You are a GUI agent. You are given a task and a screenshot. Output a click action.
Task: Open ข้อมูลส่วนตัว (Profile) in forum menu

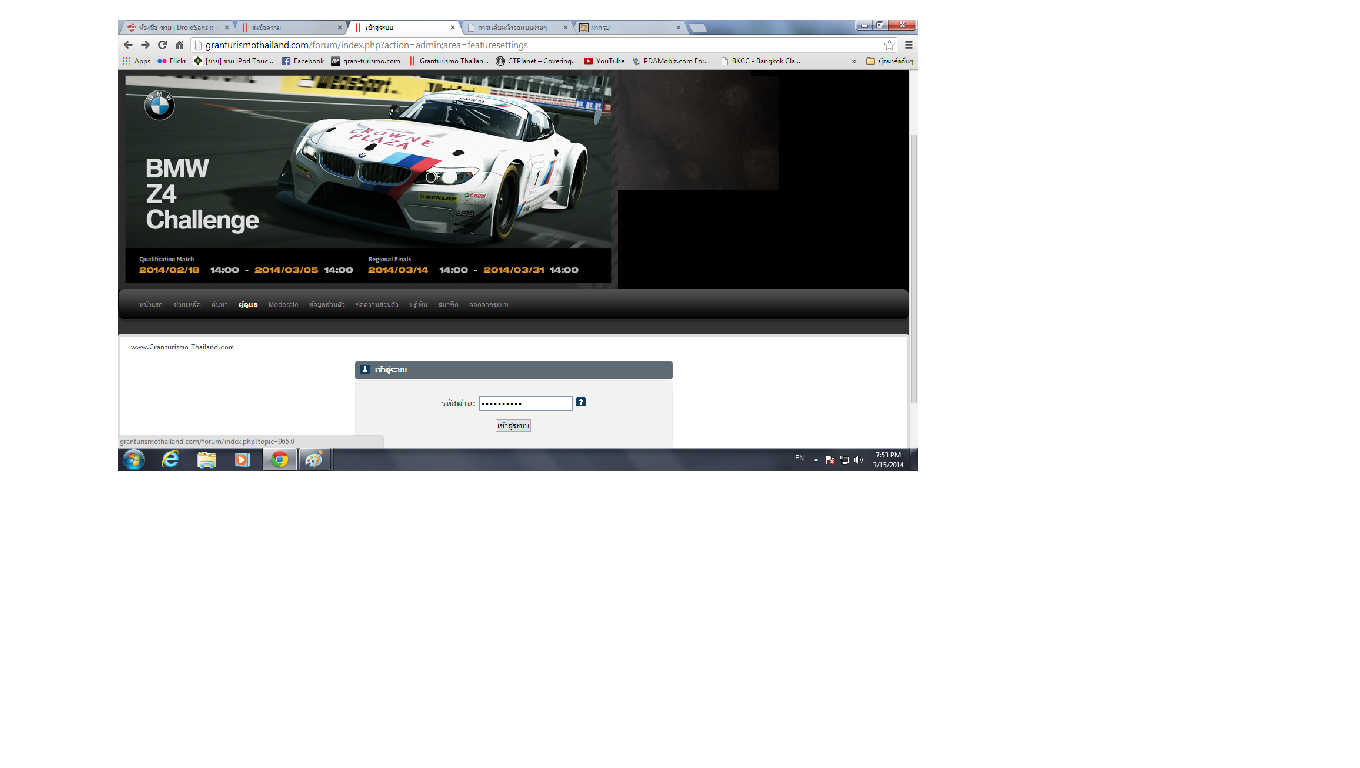327,304
